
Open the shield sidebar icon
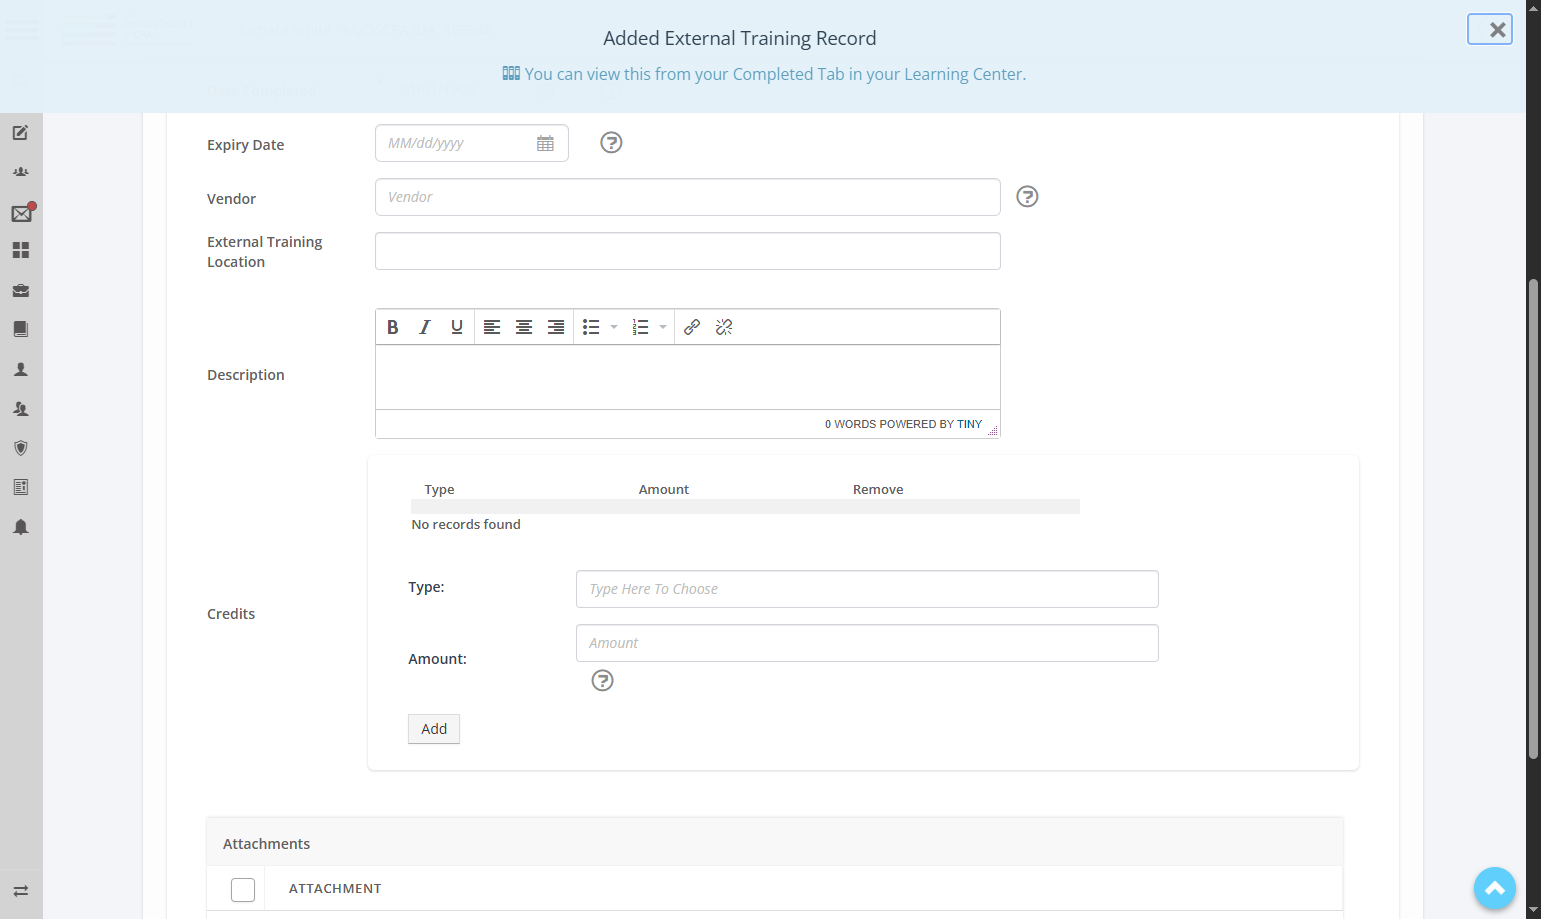20,448
